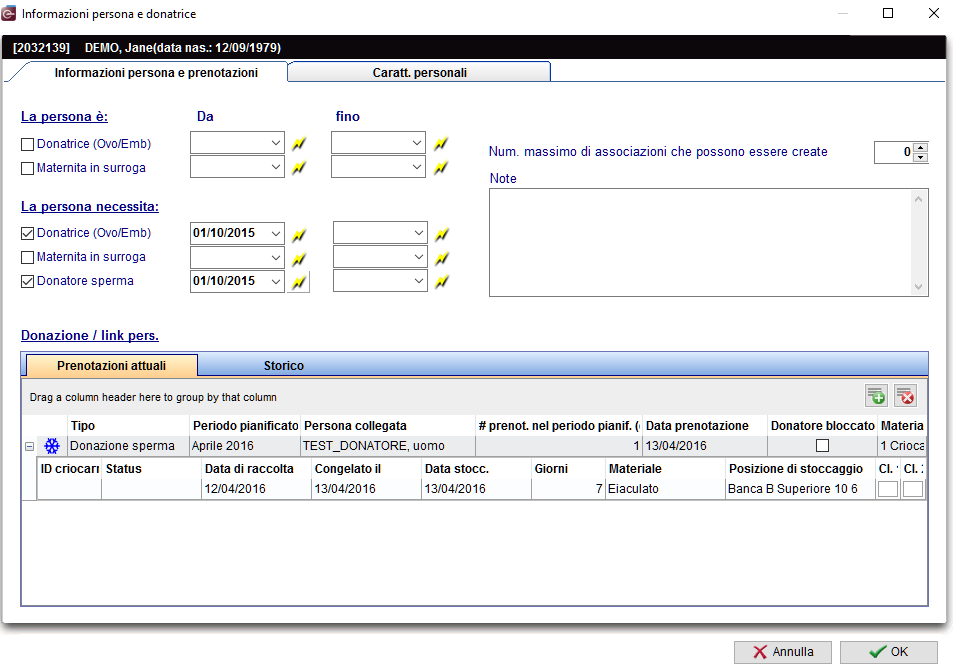This screenshot has width=953, height=668.
Task: Open fino date dropdown for 'è' Maternita in surroga
Action: [417, 167]
